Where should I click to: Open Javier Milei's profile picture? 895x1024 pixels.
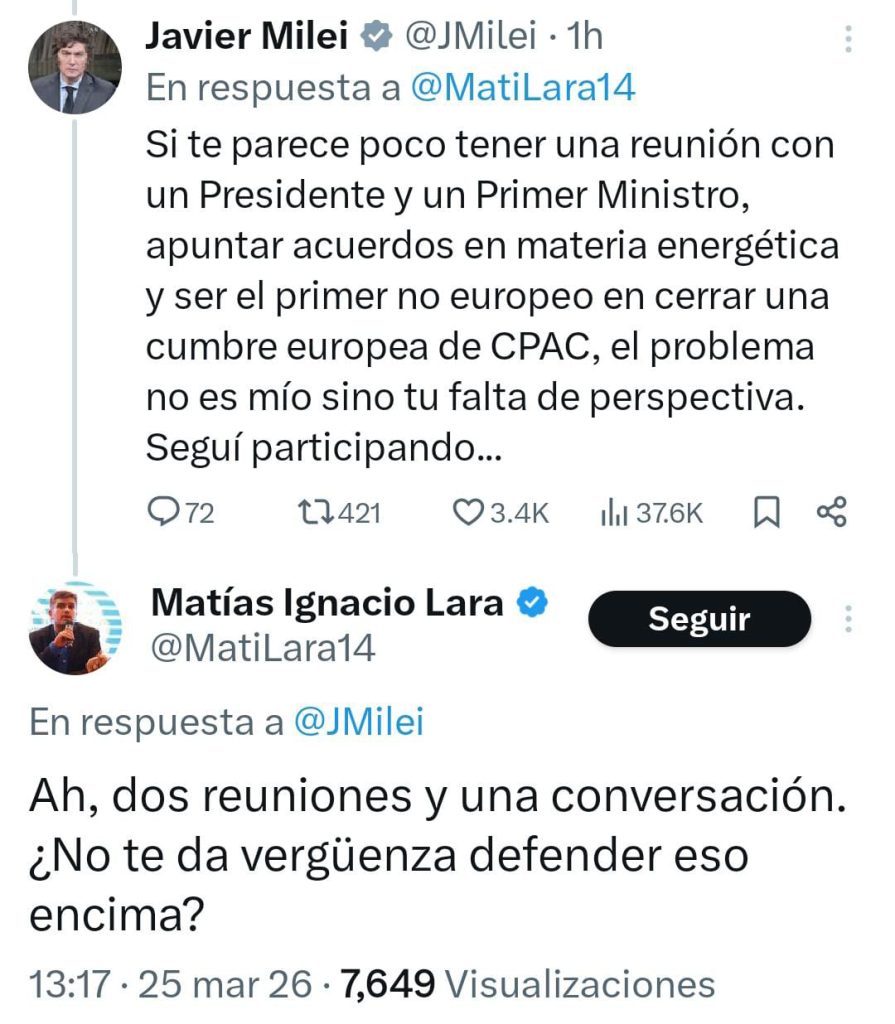click(74, 66)
